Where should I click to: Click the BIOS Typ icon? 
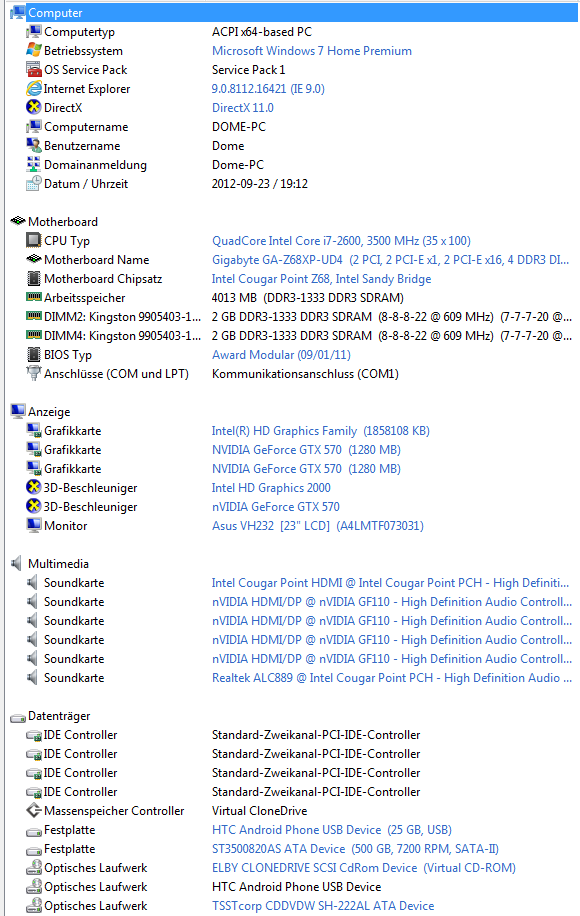tap(34, 354)
